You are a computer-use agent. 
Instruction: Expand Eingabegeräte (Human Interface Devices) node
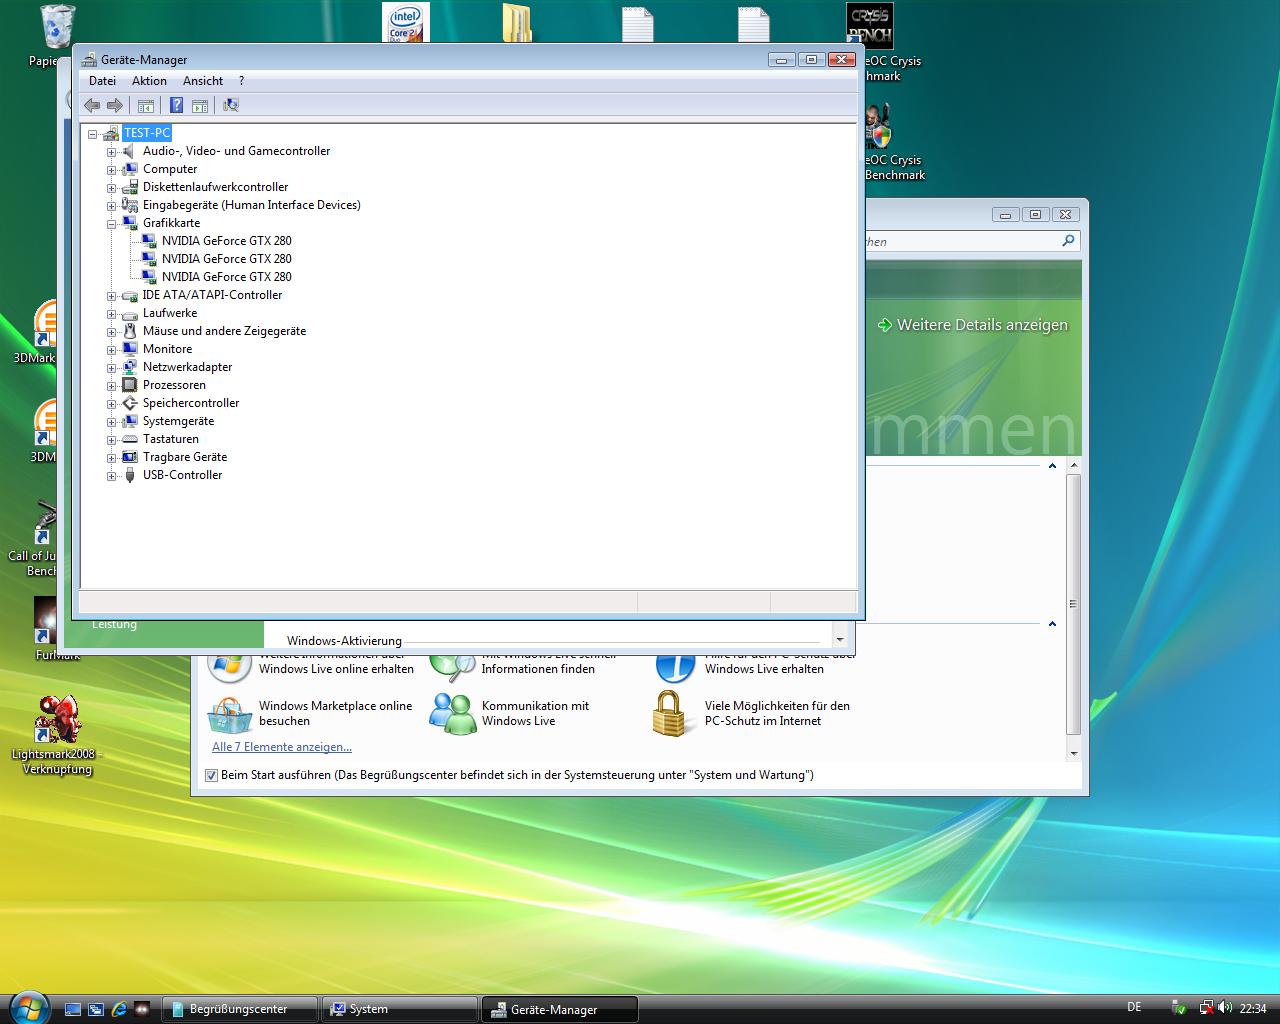(x=112, y=206)
